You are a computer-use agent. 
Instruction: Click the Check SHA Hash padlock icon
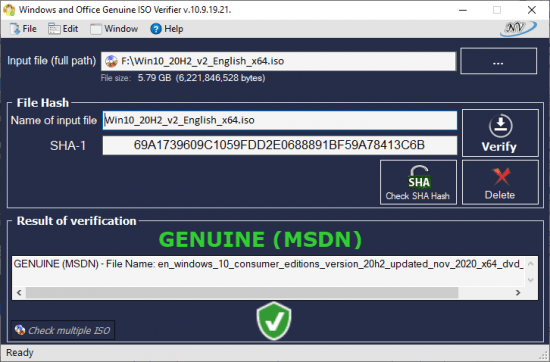point(419,177)
